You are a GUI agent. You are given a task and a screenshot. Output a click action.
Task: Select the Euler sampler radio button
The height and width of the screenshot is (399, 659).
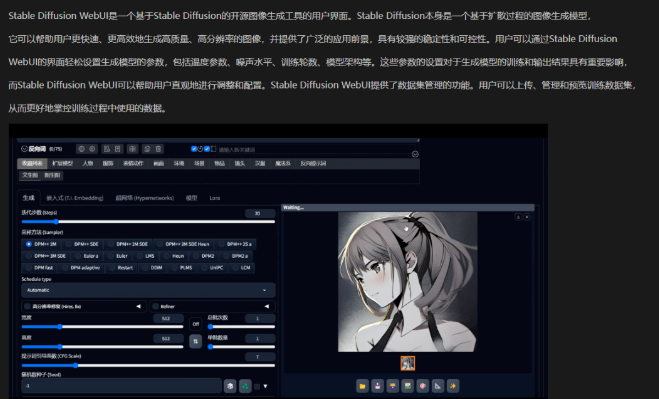pos(118,256)
